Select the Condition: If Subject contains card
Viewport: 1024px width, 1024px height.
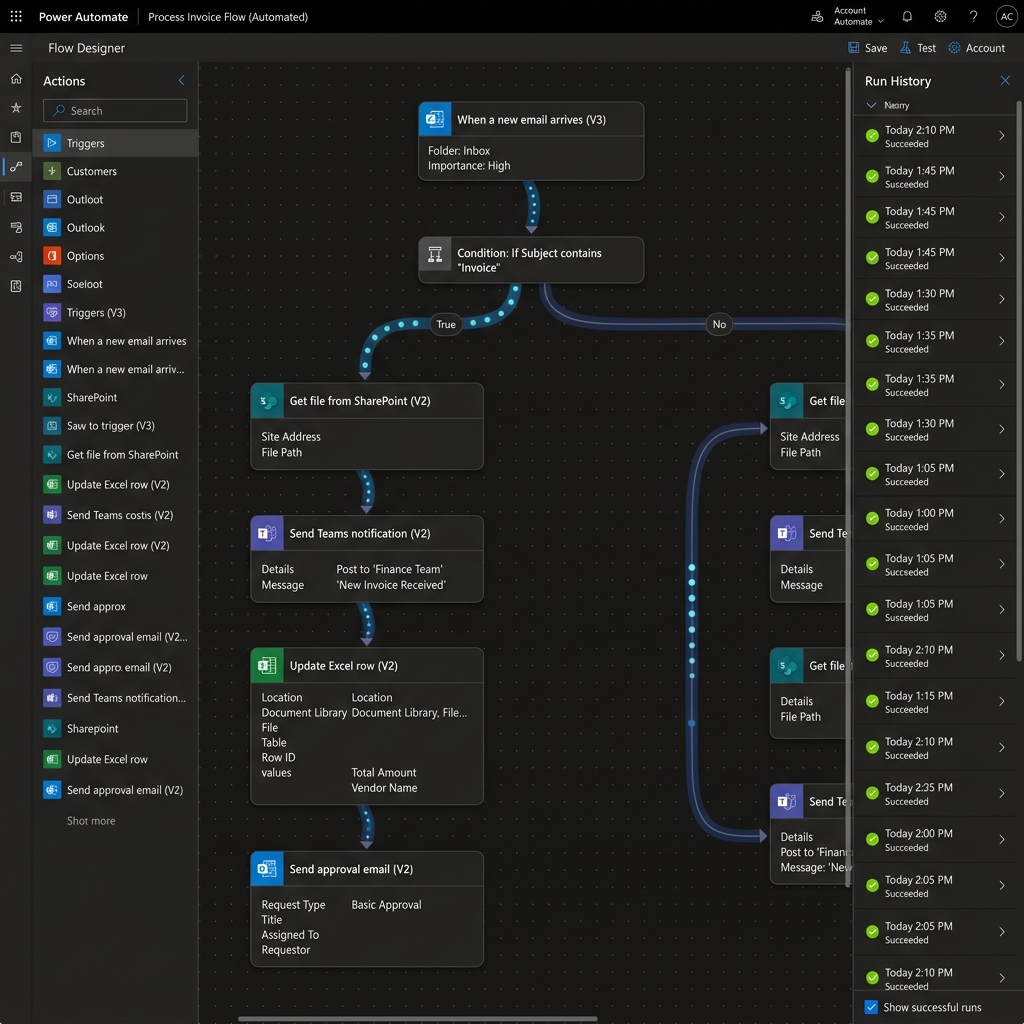coord(531,260)
